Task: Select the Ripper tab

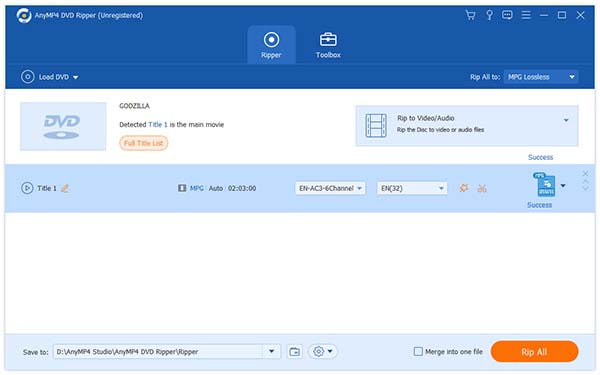Action: click(271, 45)
